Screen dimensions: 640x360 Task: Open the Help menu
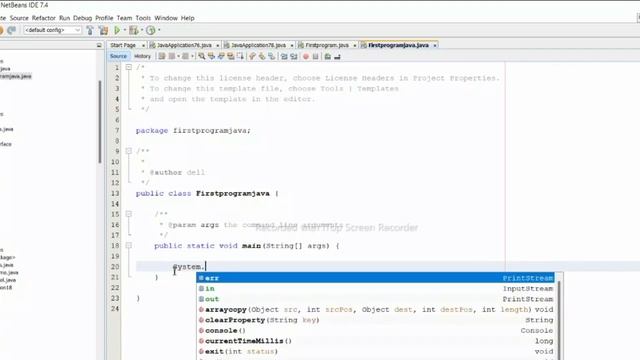tap(188, 18)
